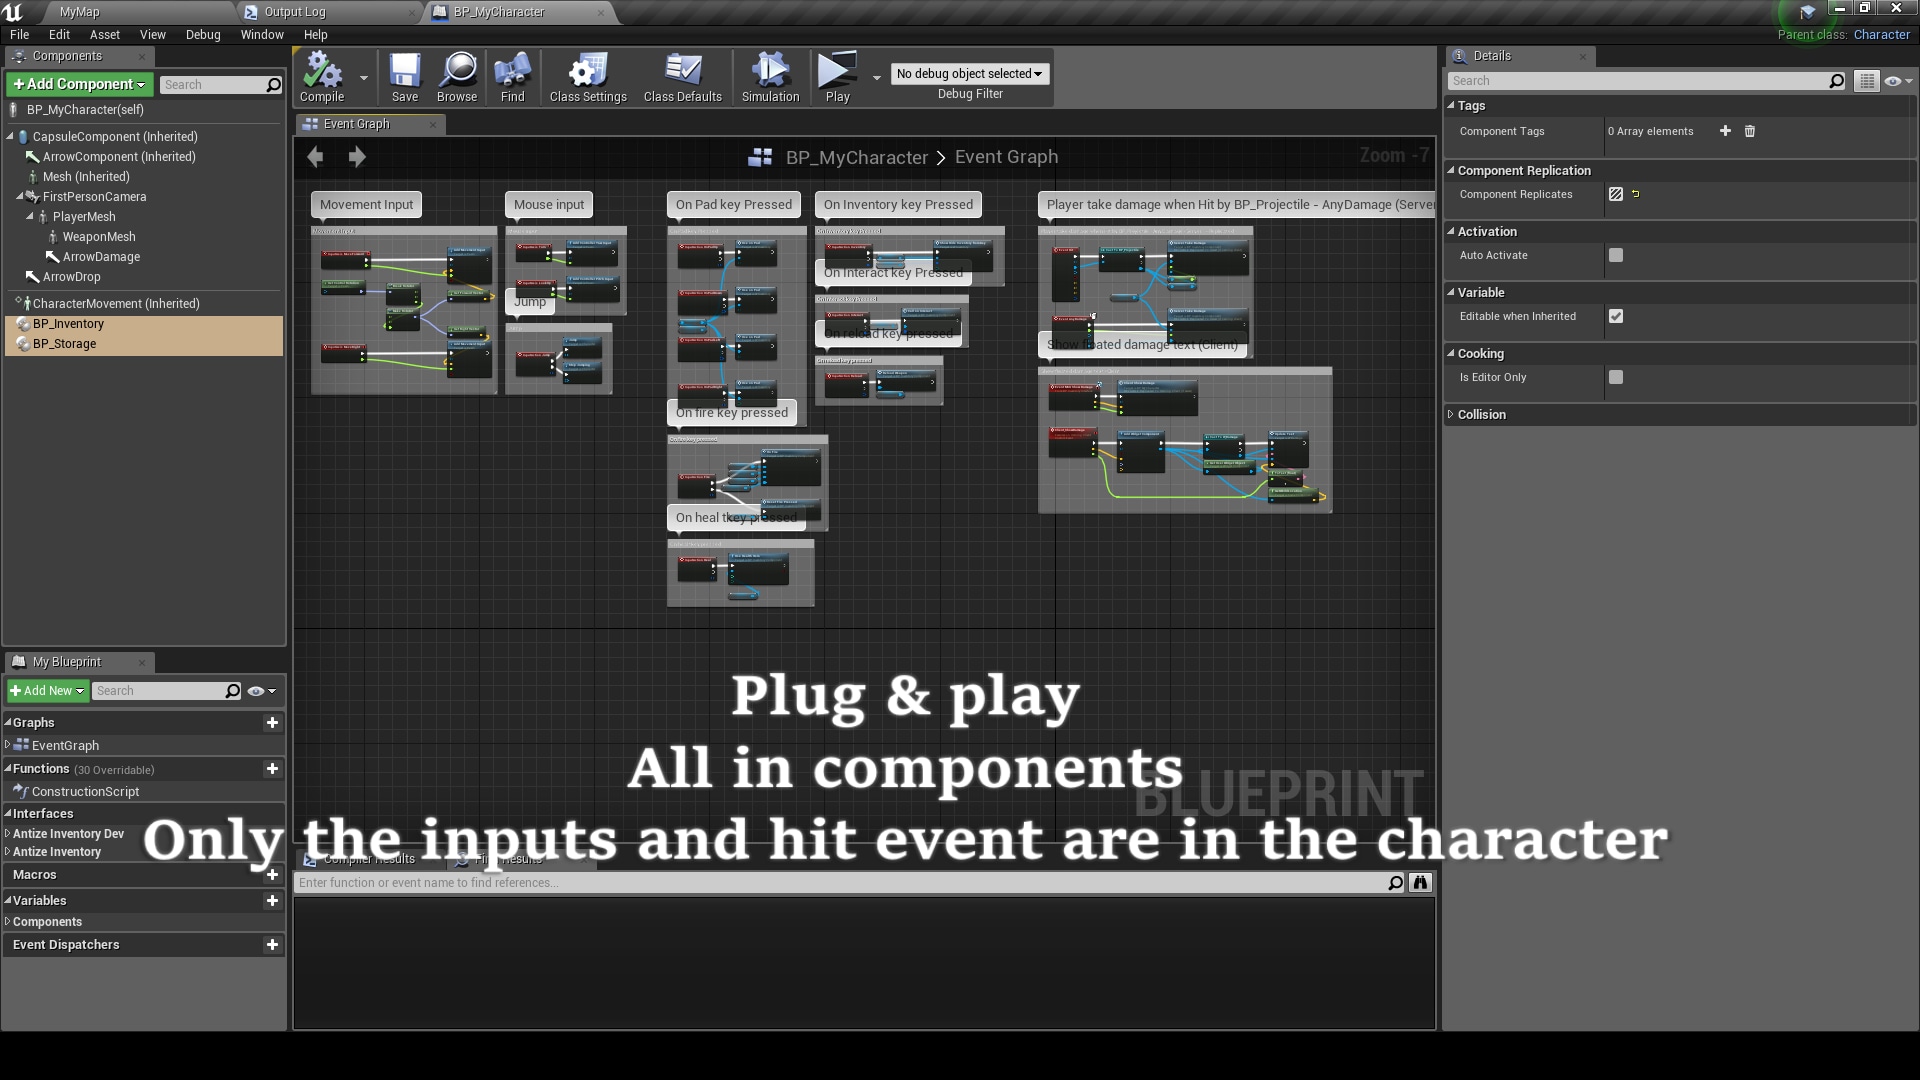This screenshot has width=1920, height=1080.
Task: Switch to the Output Log tab
Action: coord(294,13)
